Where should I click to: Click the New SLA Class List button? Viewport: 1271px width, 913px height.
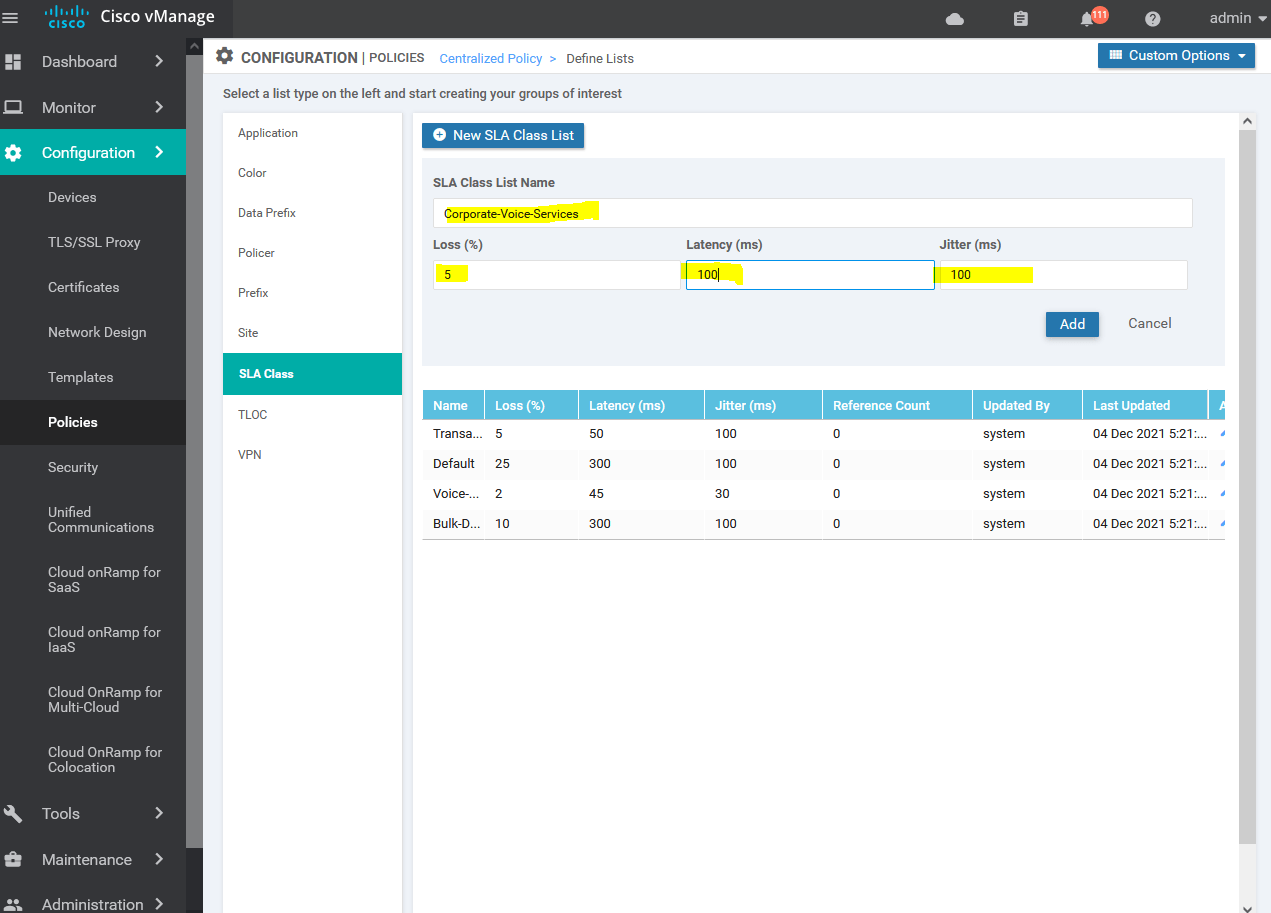coord(503,135)
